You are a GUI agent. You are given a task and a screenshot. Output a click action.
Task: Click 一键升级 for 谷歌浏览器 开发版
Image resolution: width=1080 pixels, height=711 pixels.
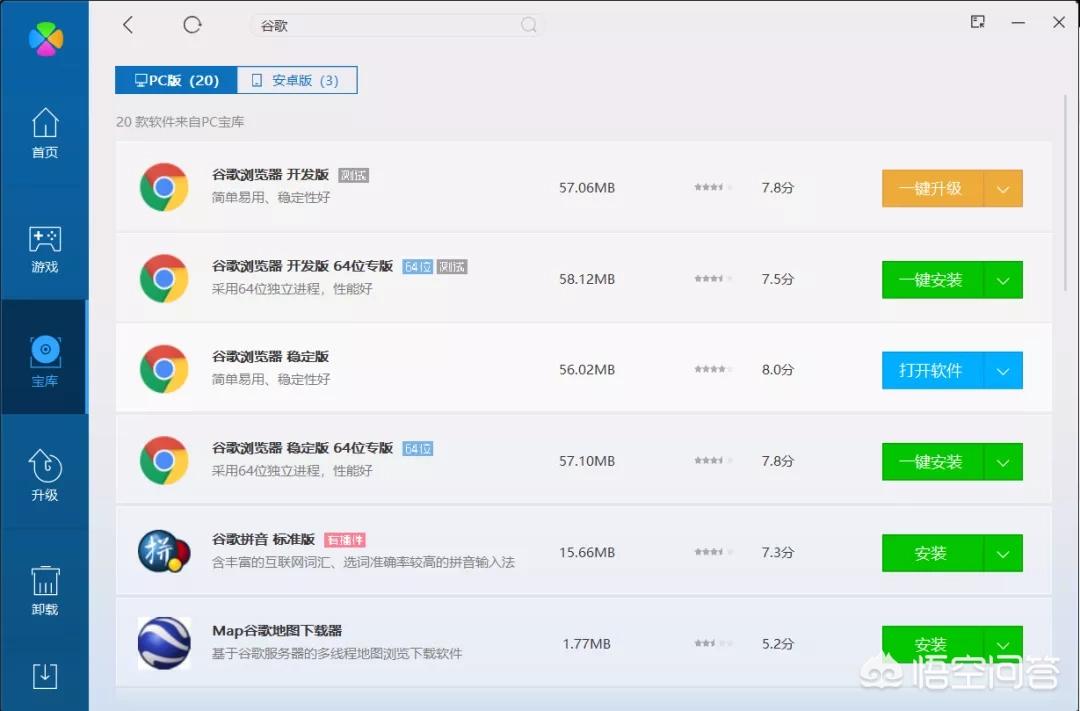click(x=931, y=188)
